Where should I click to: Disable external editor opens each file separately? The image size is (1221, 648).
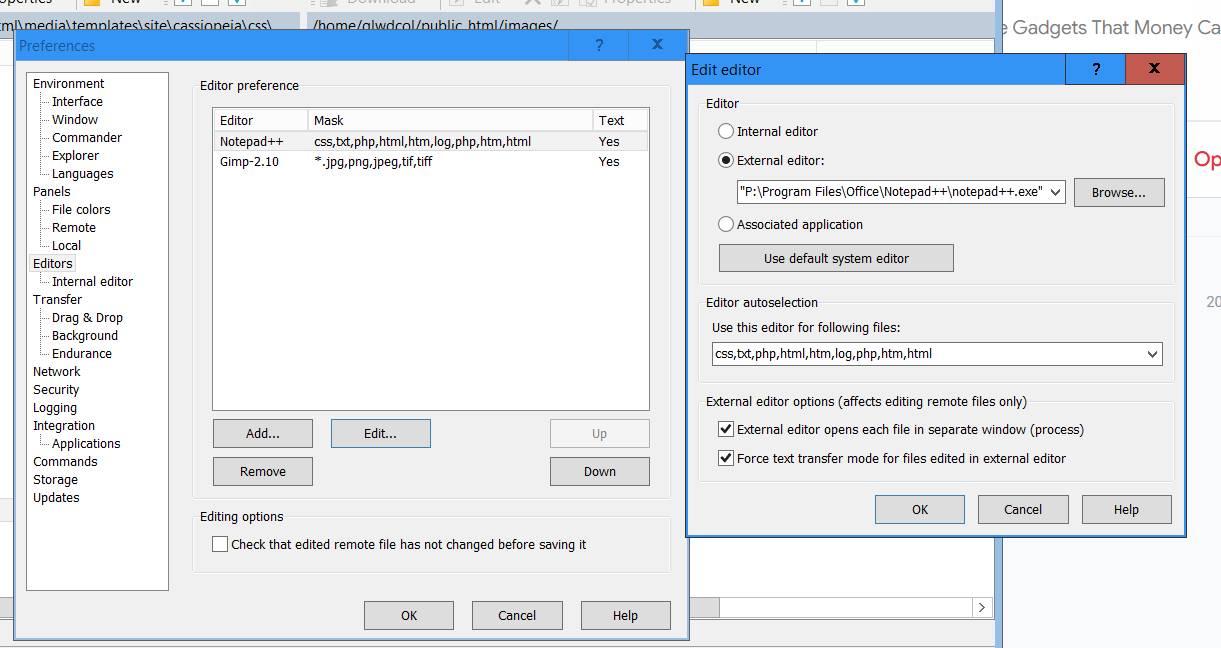[726, 429]
